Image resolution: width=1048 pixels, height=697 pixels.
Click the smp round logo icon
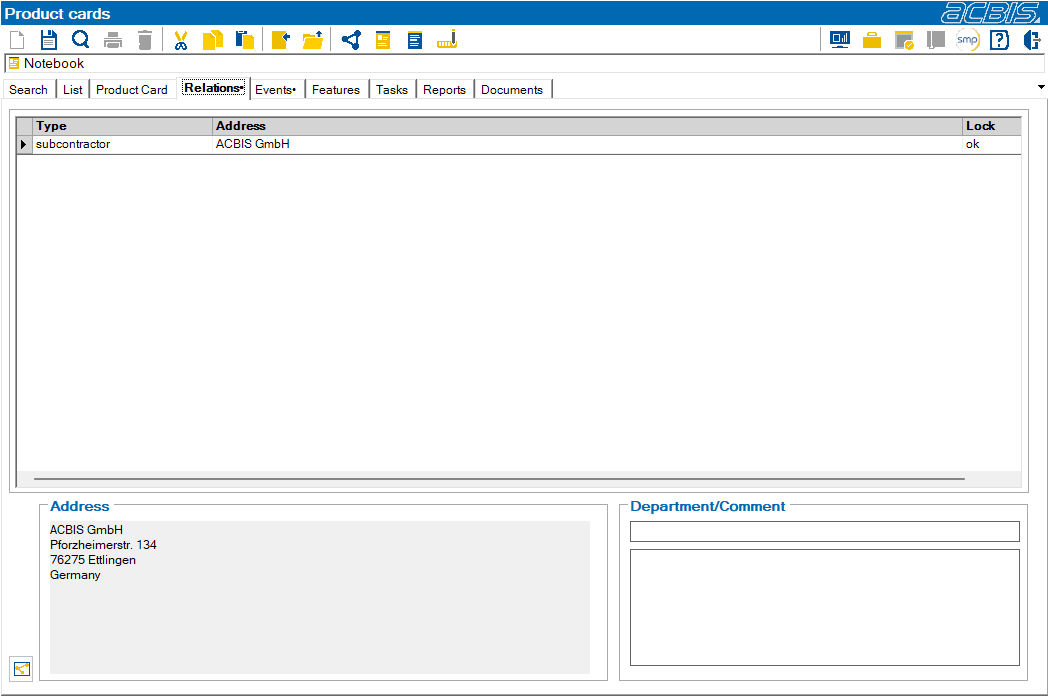[968, 40]
